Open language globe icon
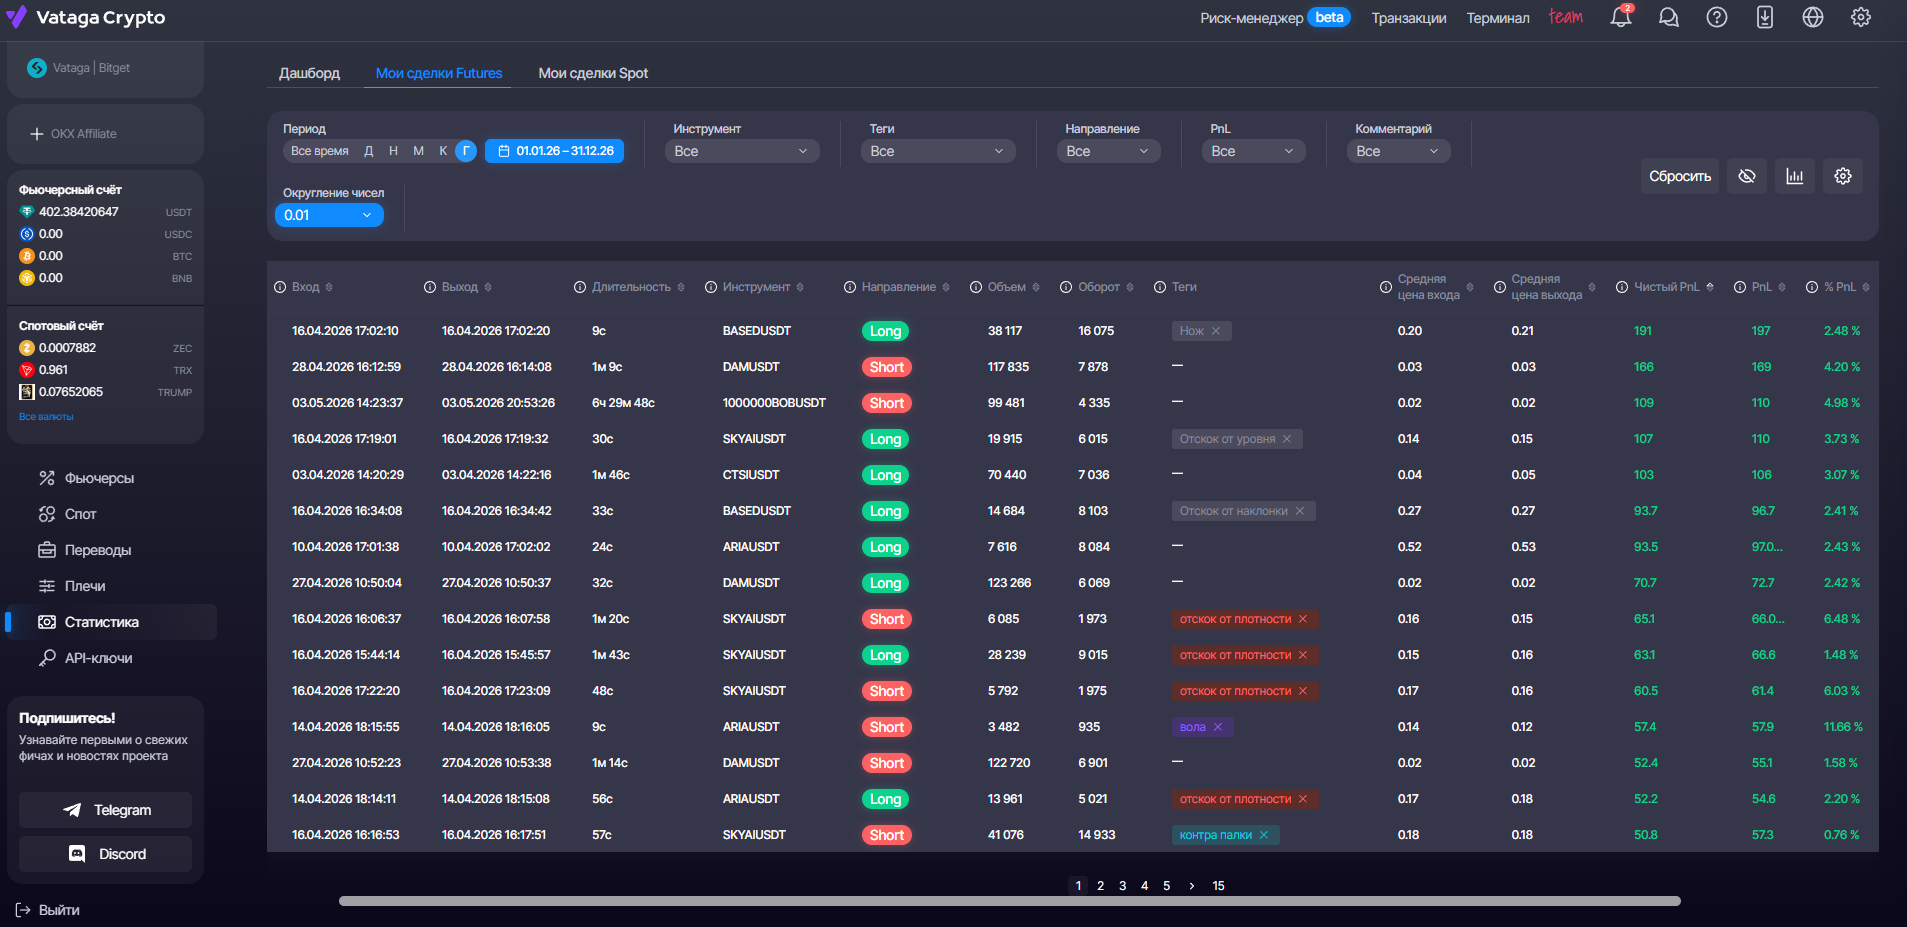 (1812, 17)
